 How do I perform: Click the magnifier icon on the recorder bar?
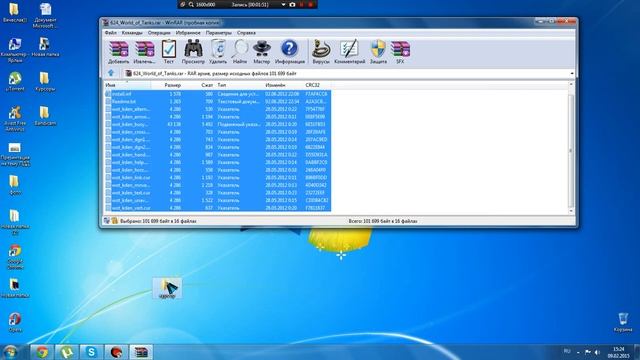tap(191, 4)
